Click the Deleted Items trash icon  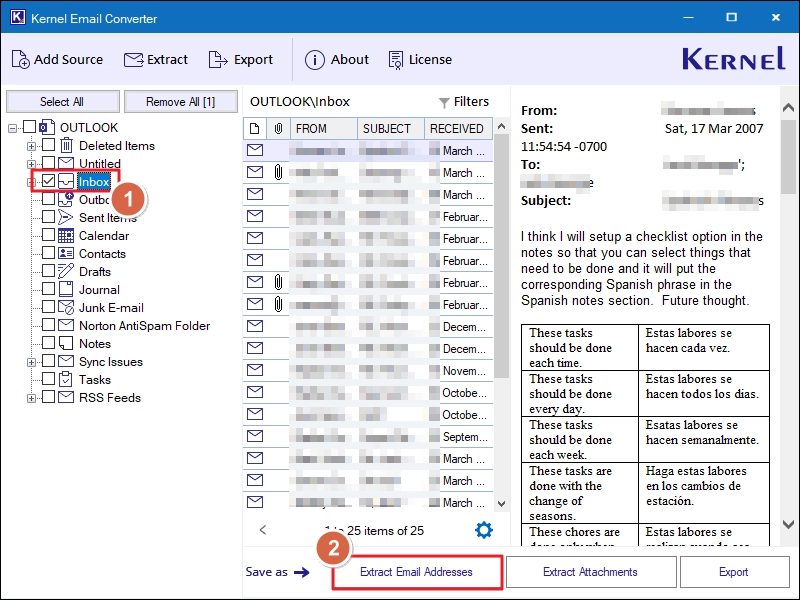pyautogui.click(x=66, y=145)
